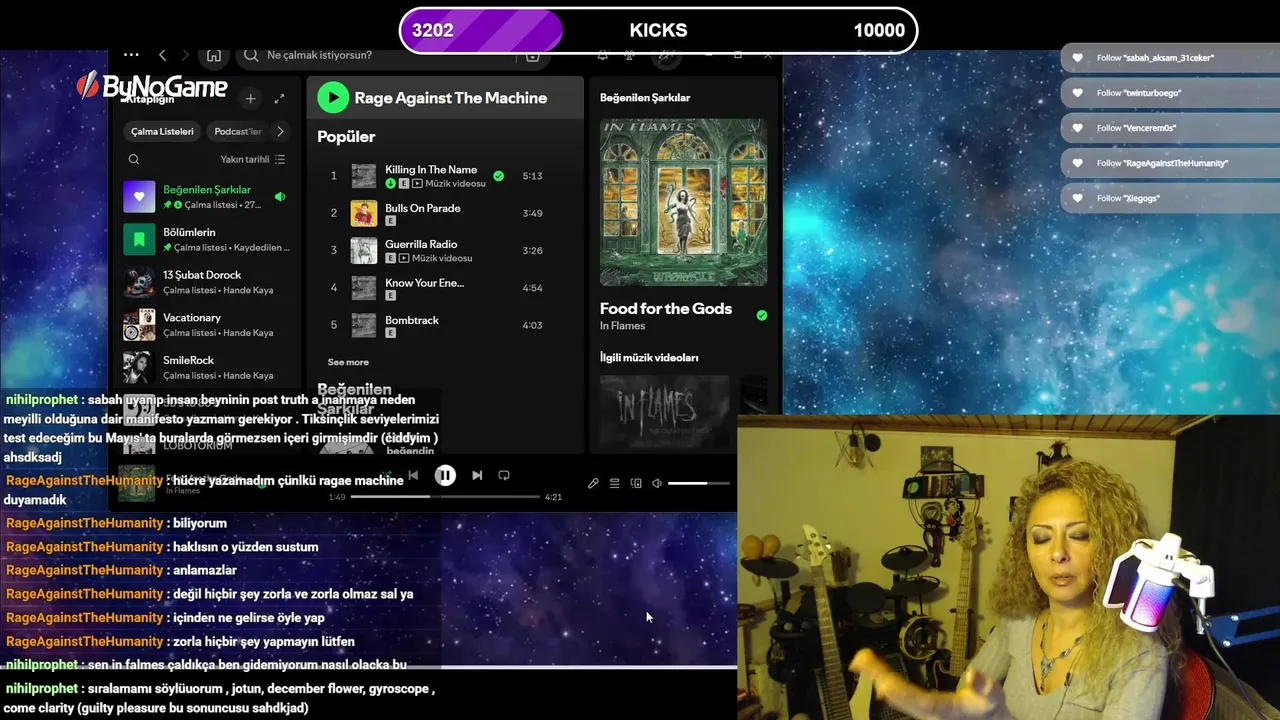
Task: Open the Vacationary playlist
Action: coord(205,325)
